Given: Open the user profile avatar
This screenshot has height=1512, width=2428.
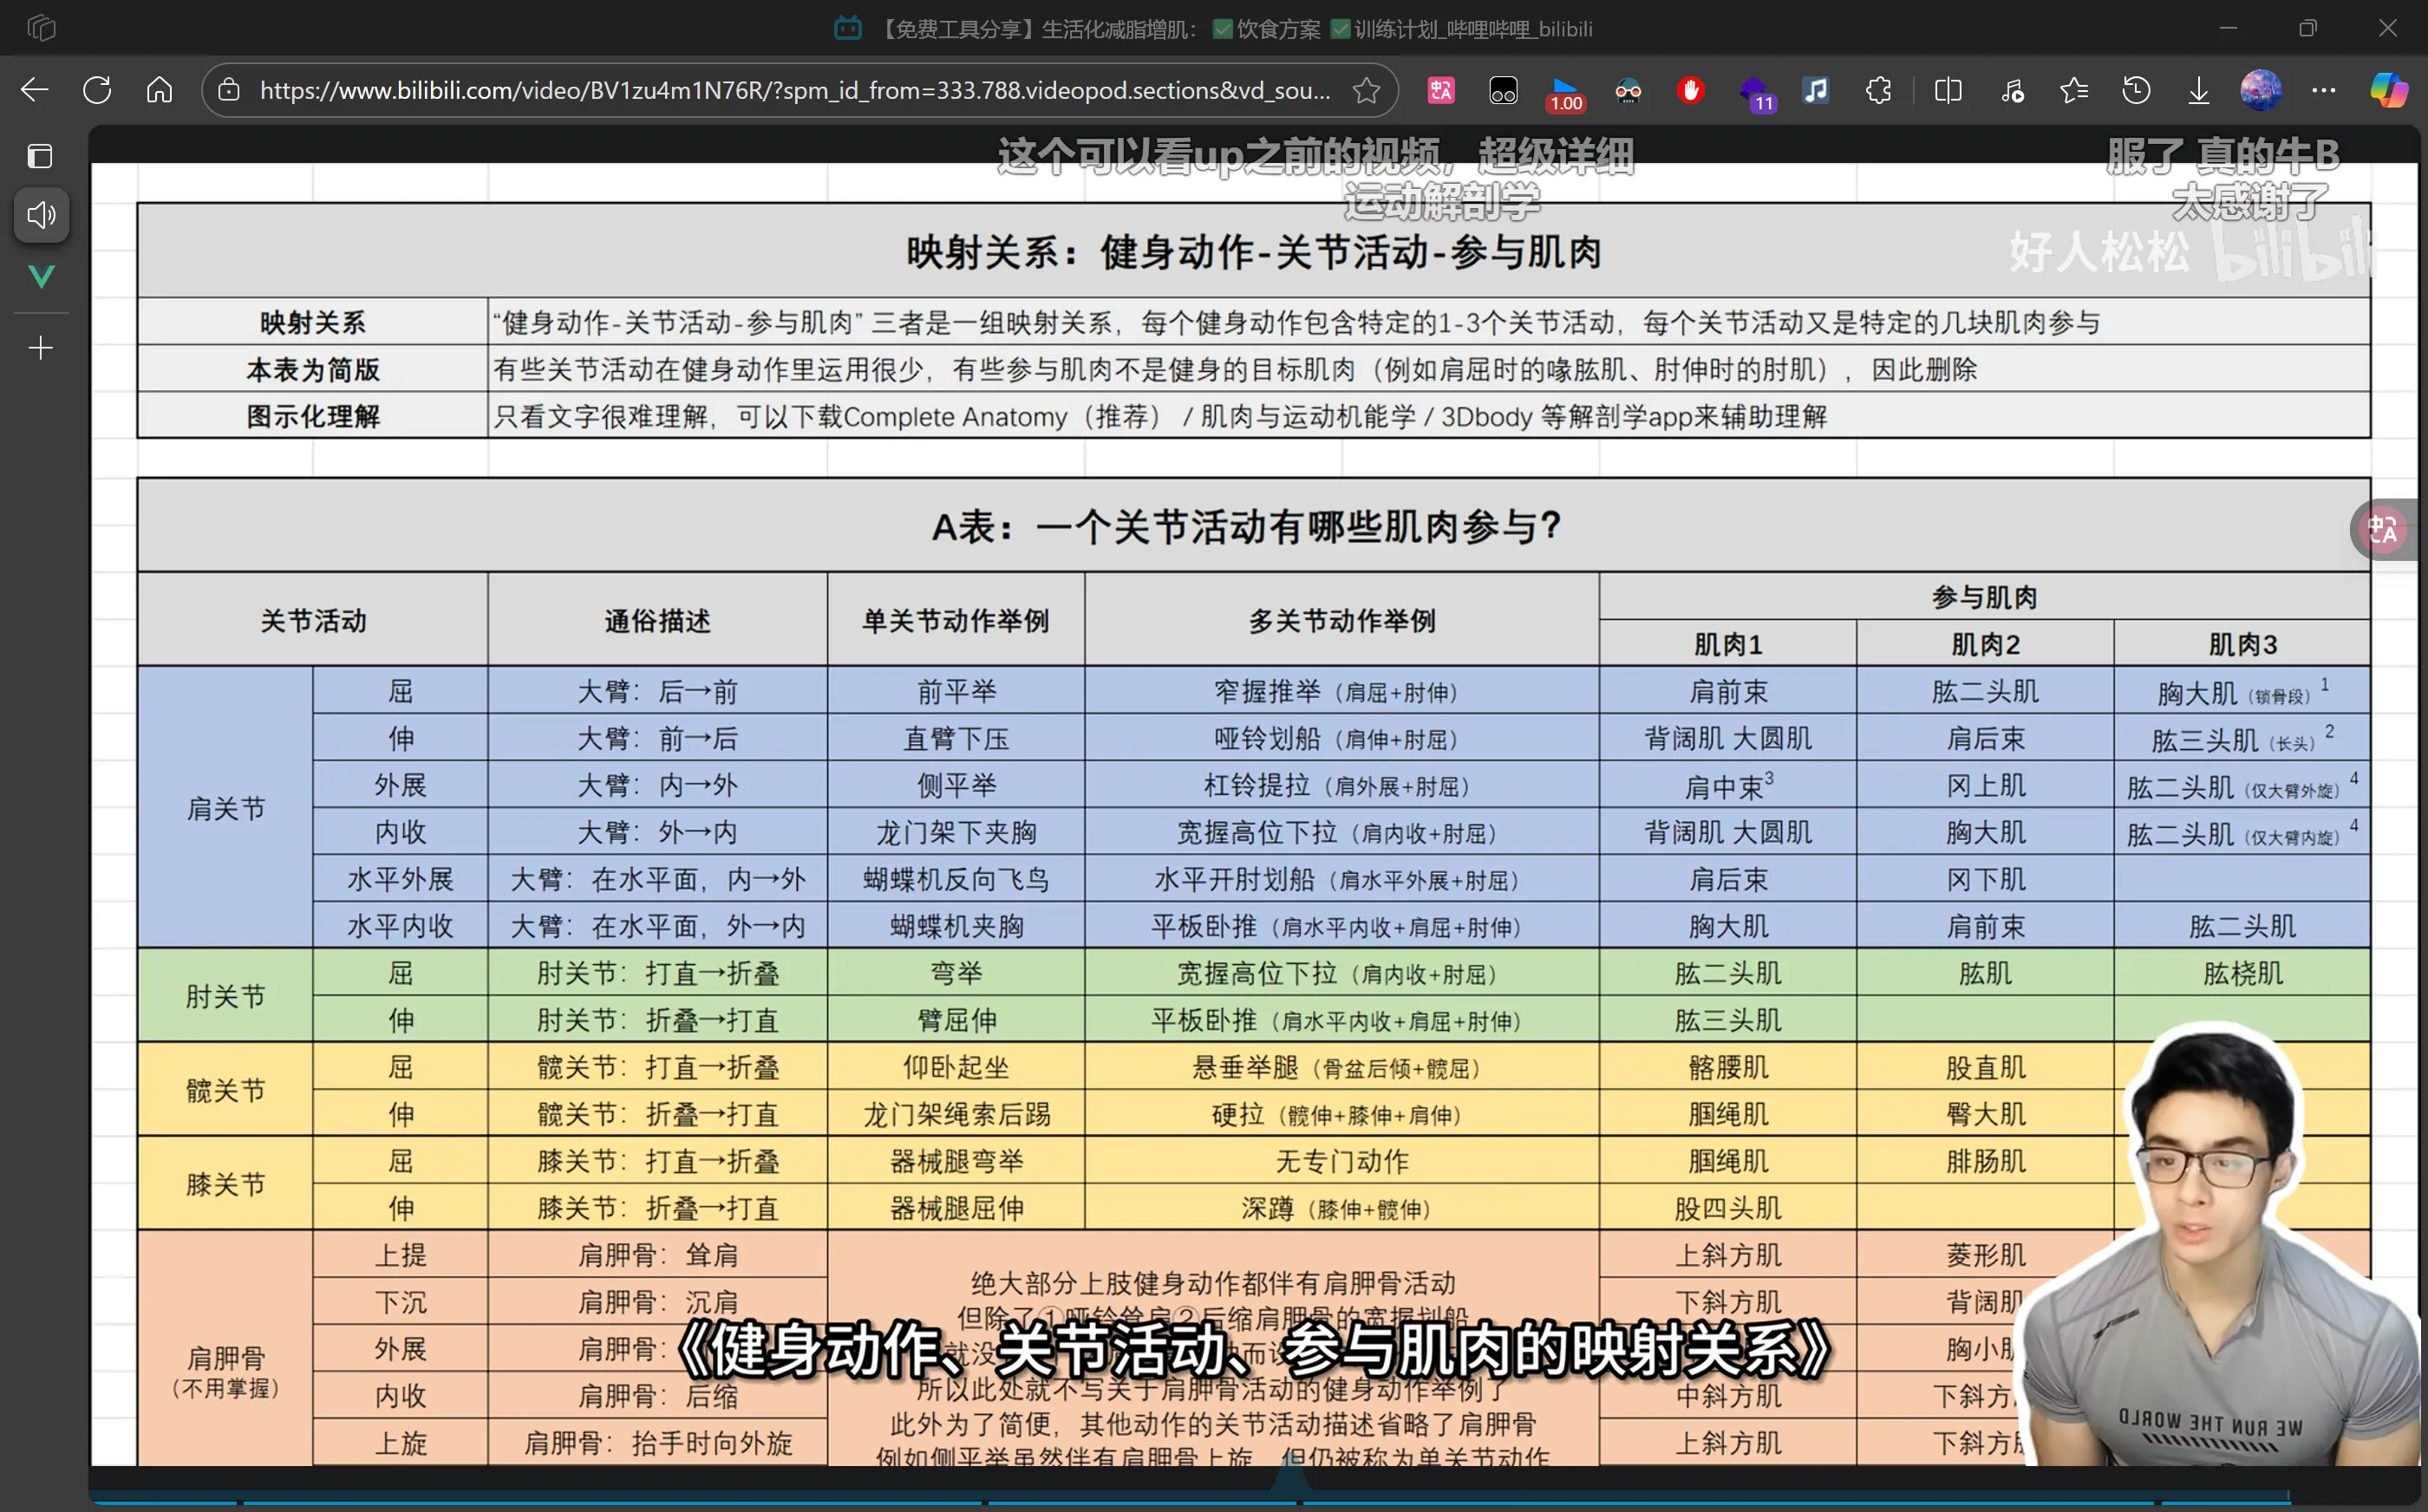Looking at the screenshot, I should pyautogui.click(x=2261, y=90).
